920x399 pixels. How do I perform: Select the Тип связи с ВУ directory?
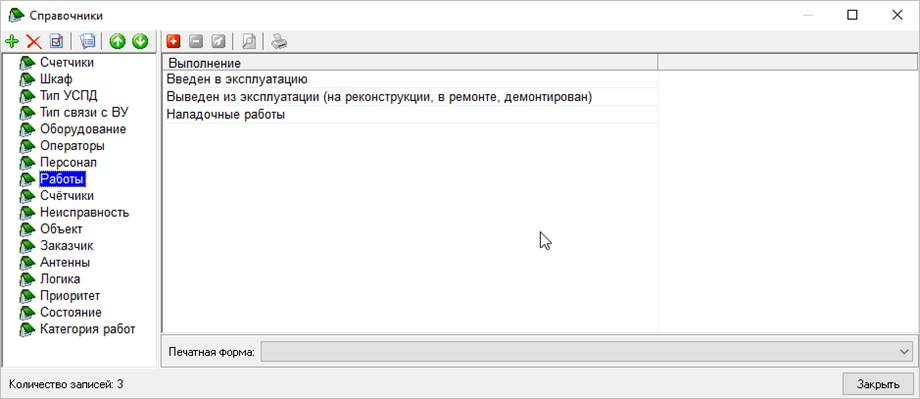pos(84,112)
